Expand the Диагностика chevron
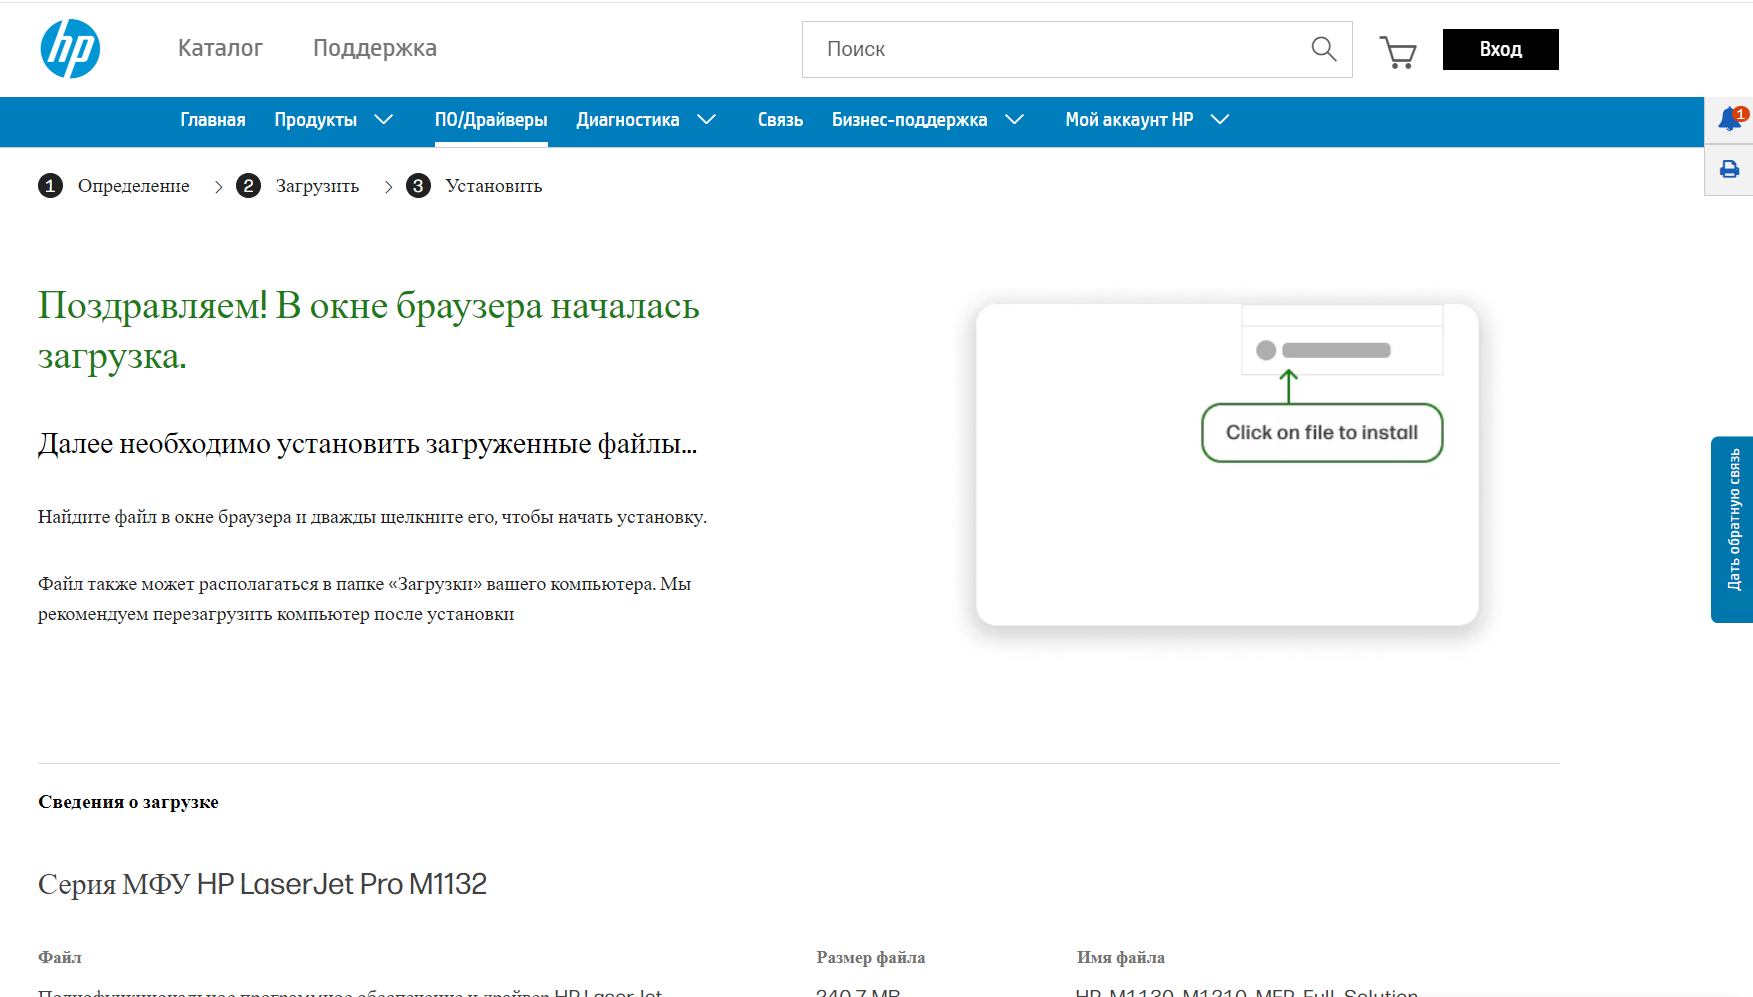The image size is (1753, 997). 706,120
